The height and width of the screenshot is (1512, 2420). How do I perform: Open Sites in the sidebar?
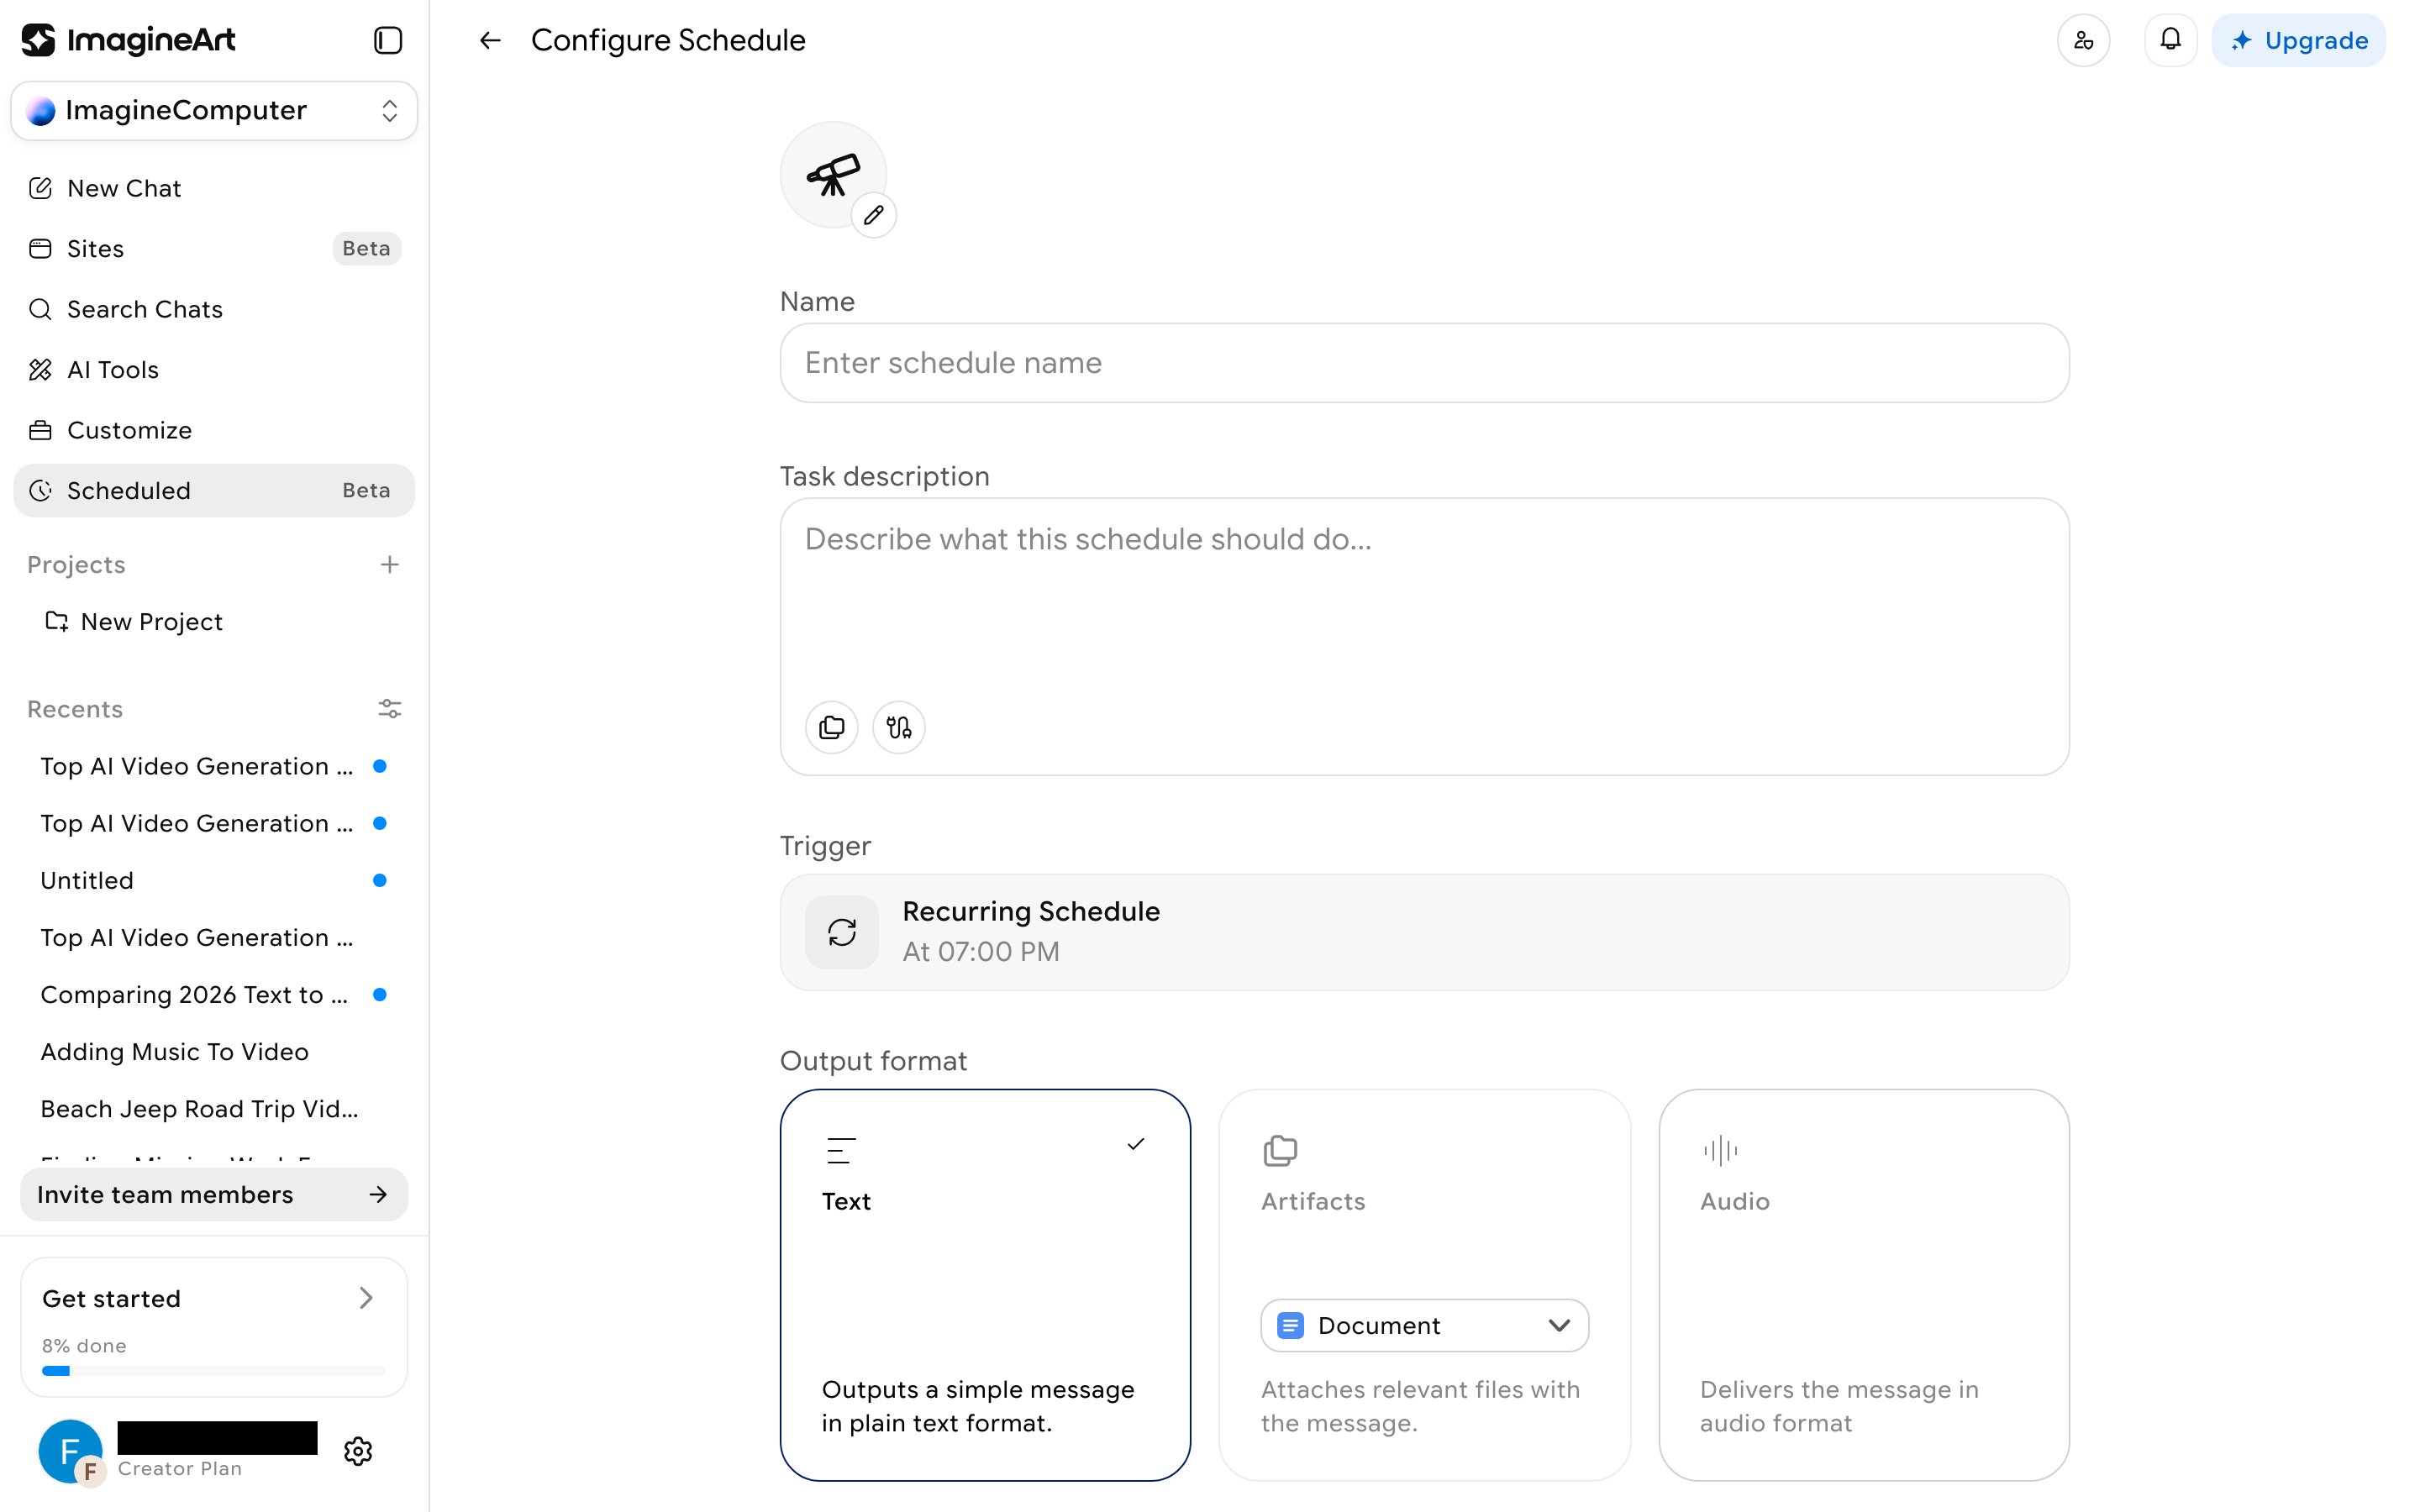214,248
